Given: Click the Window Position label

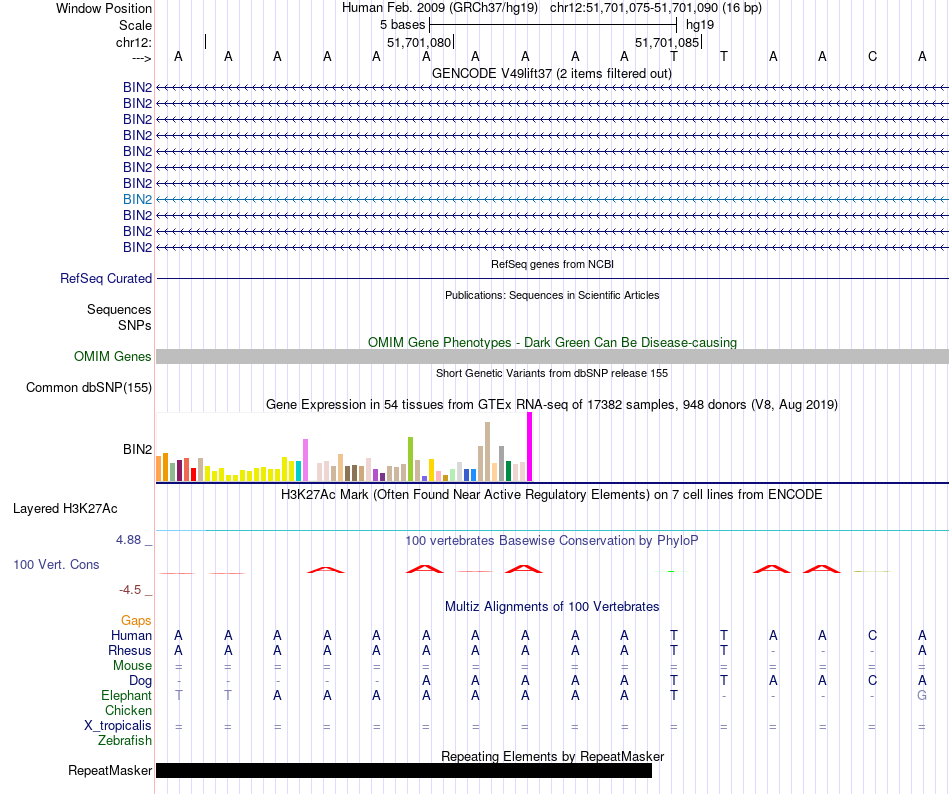Looking at the screenshot, I should [x=104, y=8].
